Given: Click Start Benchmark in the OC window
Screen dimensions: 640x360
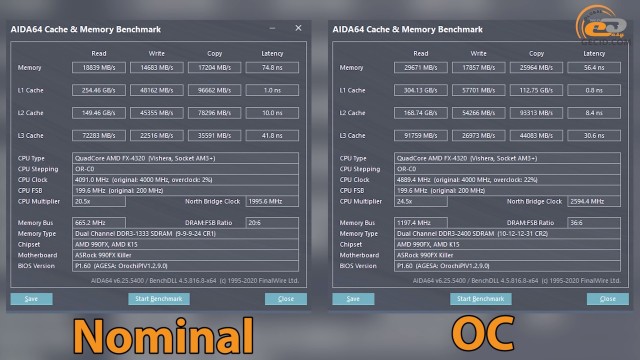Looking at the screenshot, I should tap(480, 299).
